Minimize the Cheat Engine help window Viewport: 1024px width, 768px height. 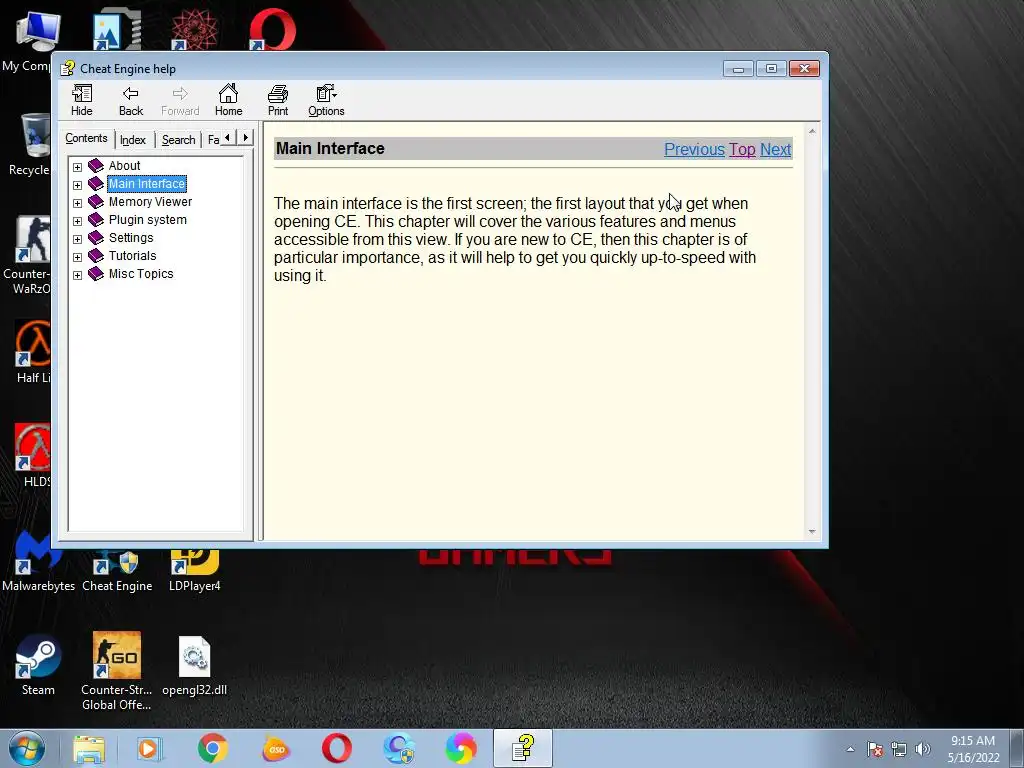pos(738,69)
